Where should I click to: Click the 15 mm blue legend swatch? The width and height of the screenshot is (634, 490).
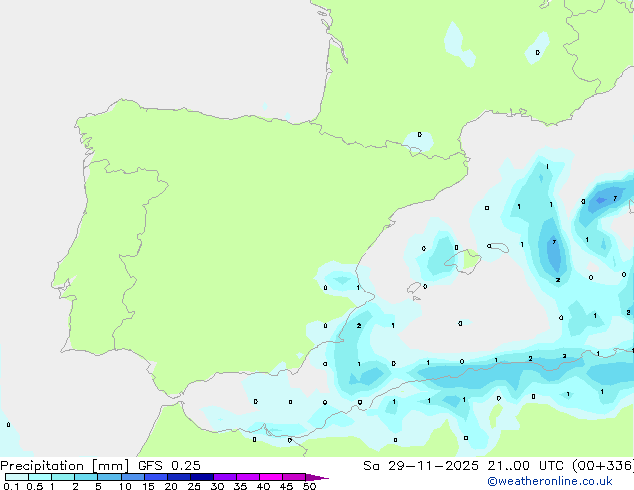(x=156, y=477)
